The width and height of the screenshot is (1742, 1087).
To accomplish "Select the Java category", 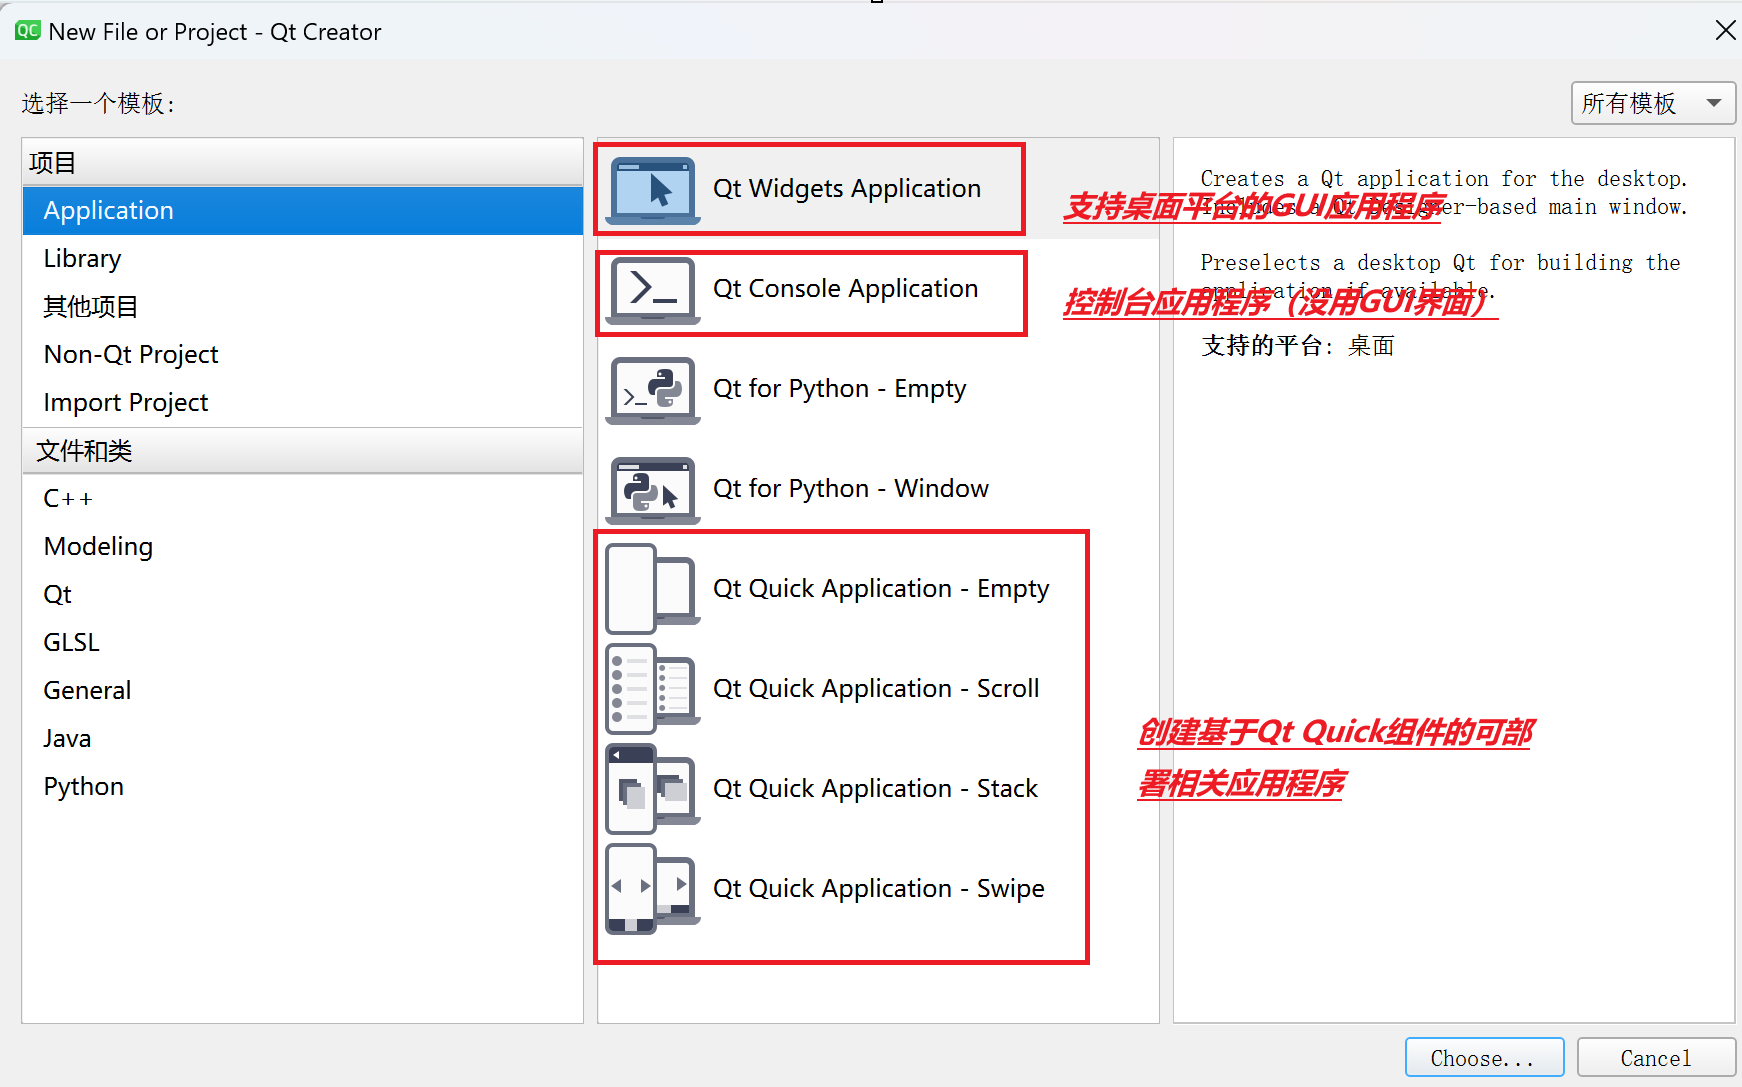I will click(x=302, y=739).
